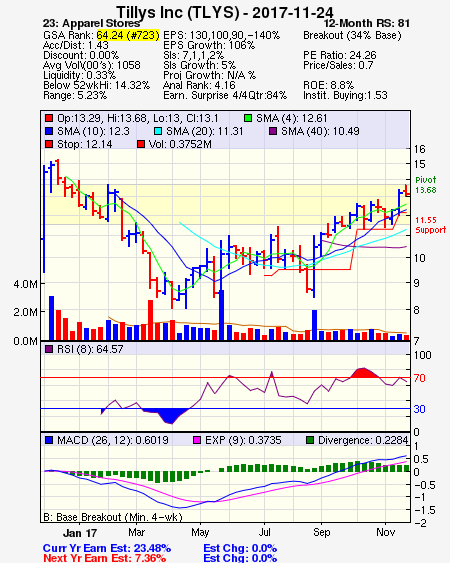Screen dimensions: 450x563
Task: Click the 'B: Base Breakout (Min. 4-wk)' note
Action: point(113,517)
